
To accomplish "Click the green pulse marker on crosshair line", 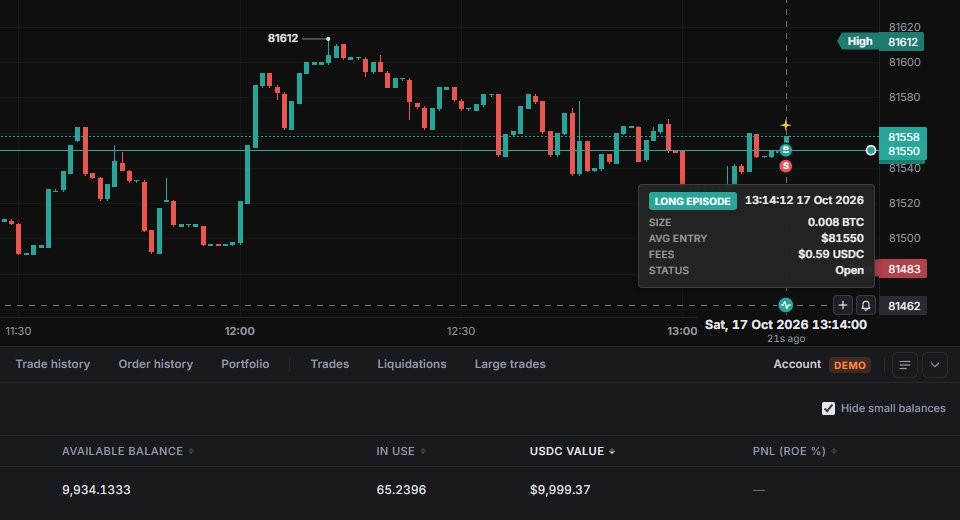I will (x=786, y=305).
